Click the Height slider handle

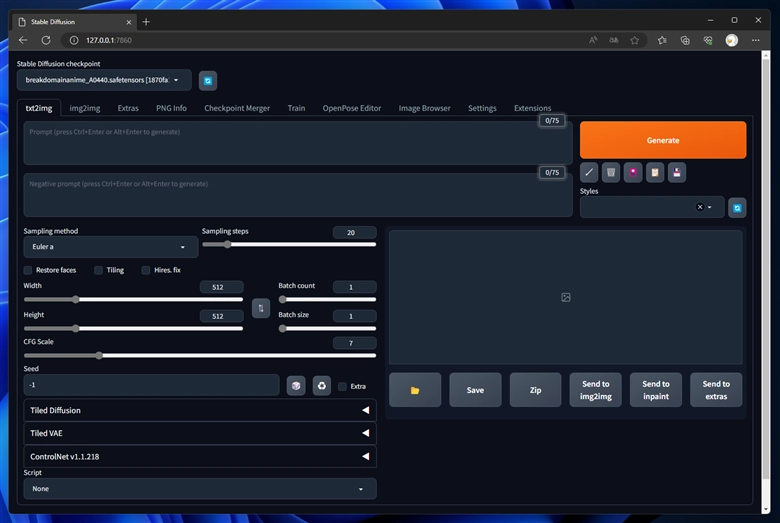pyautogui.click(x=76, y=328)
